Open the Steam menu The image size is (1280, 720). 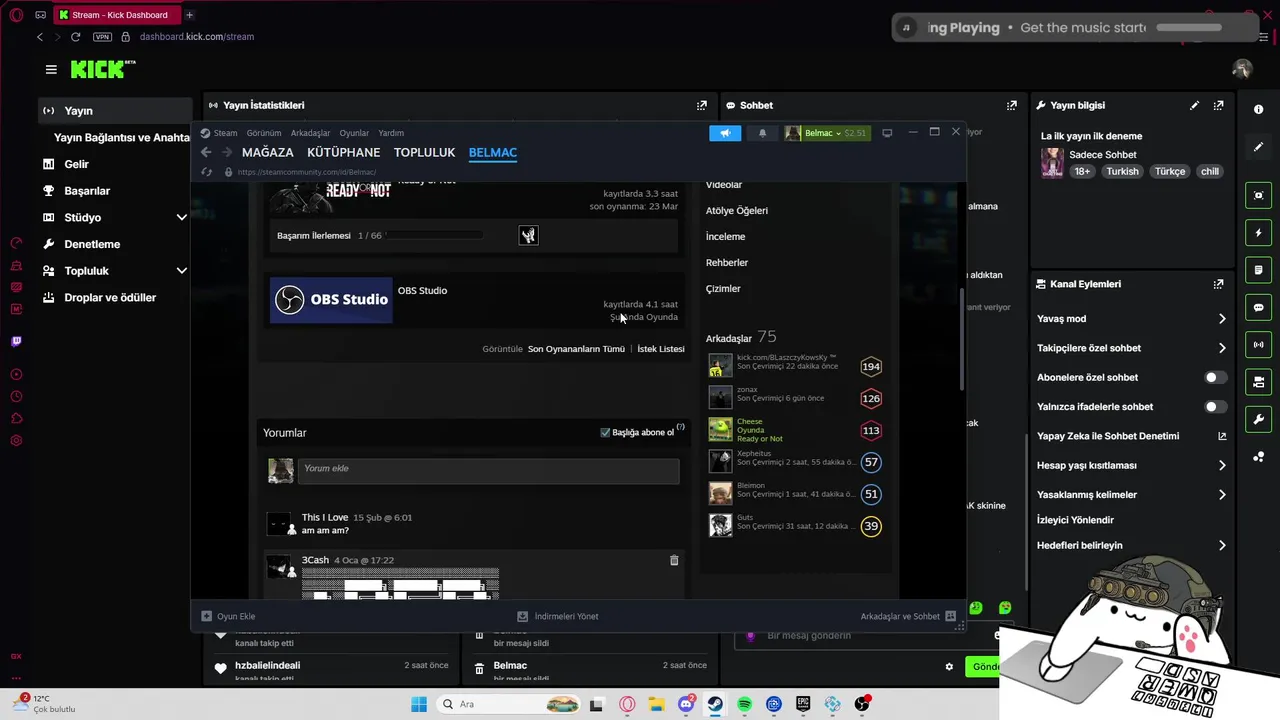point(225,133)
